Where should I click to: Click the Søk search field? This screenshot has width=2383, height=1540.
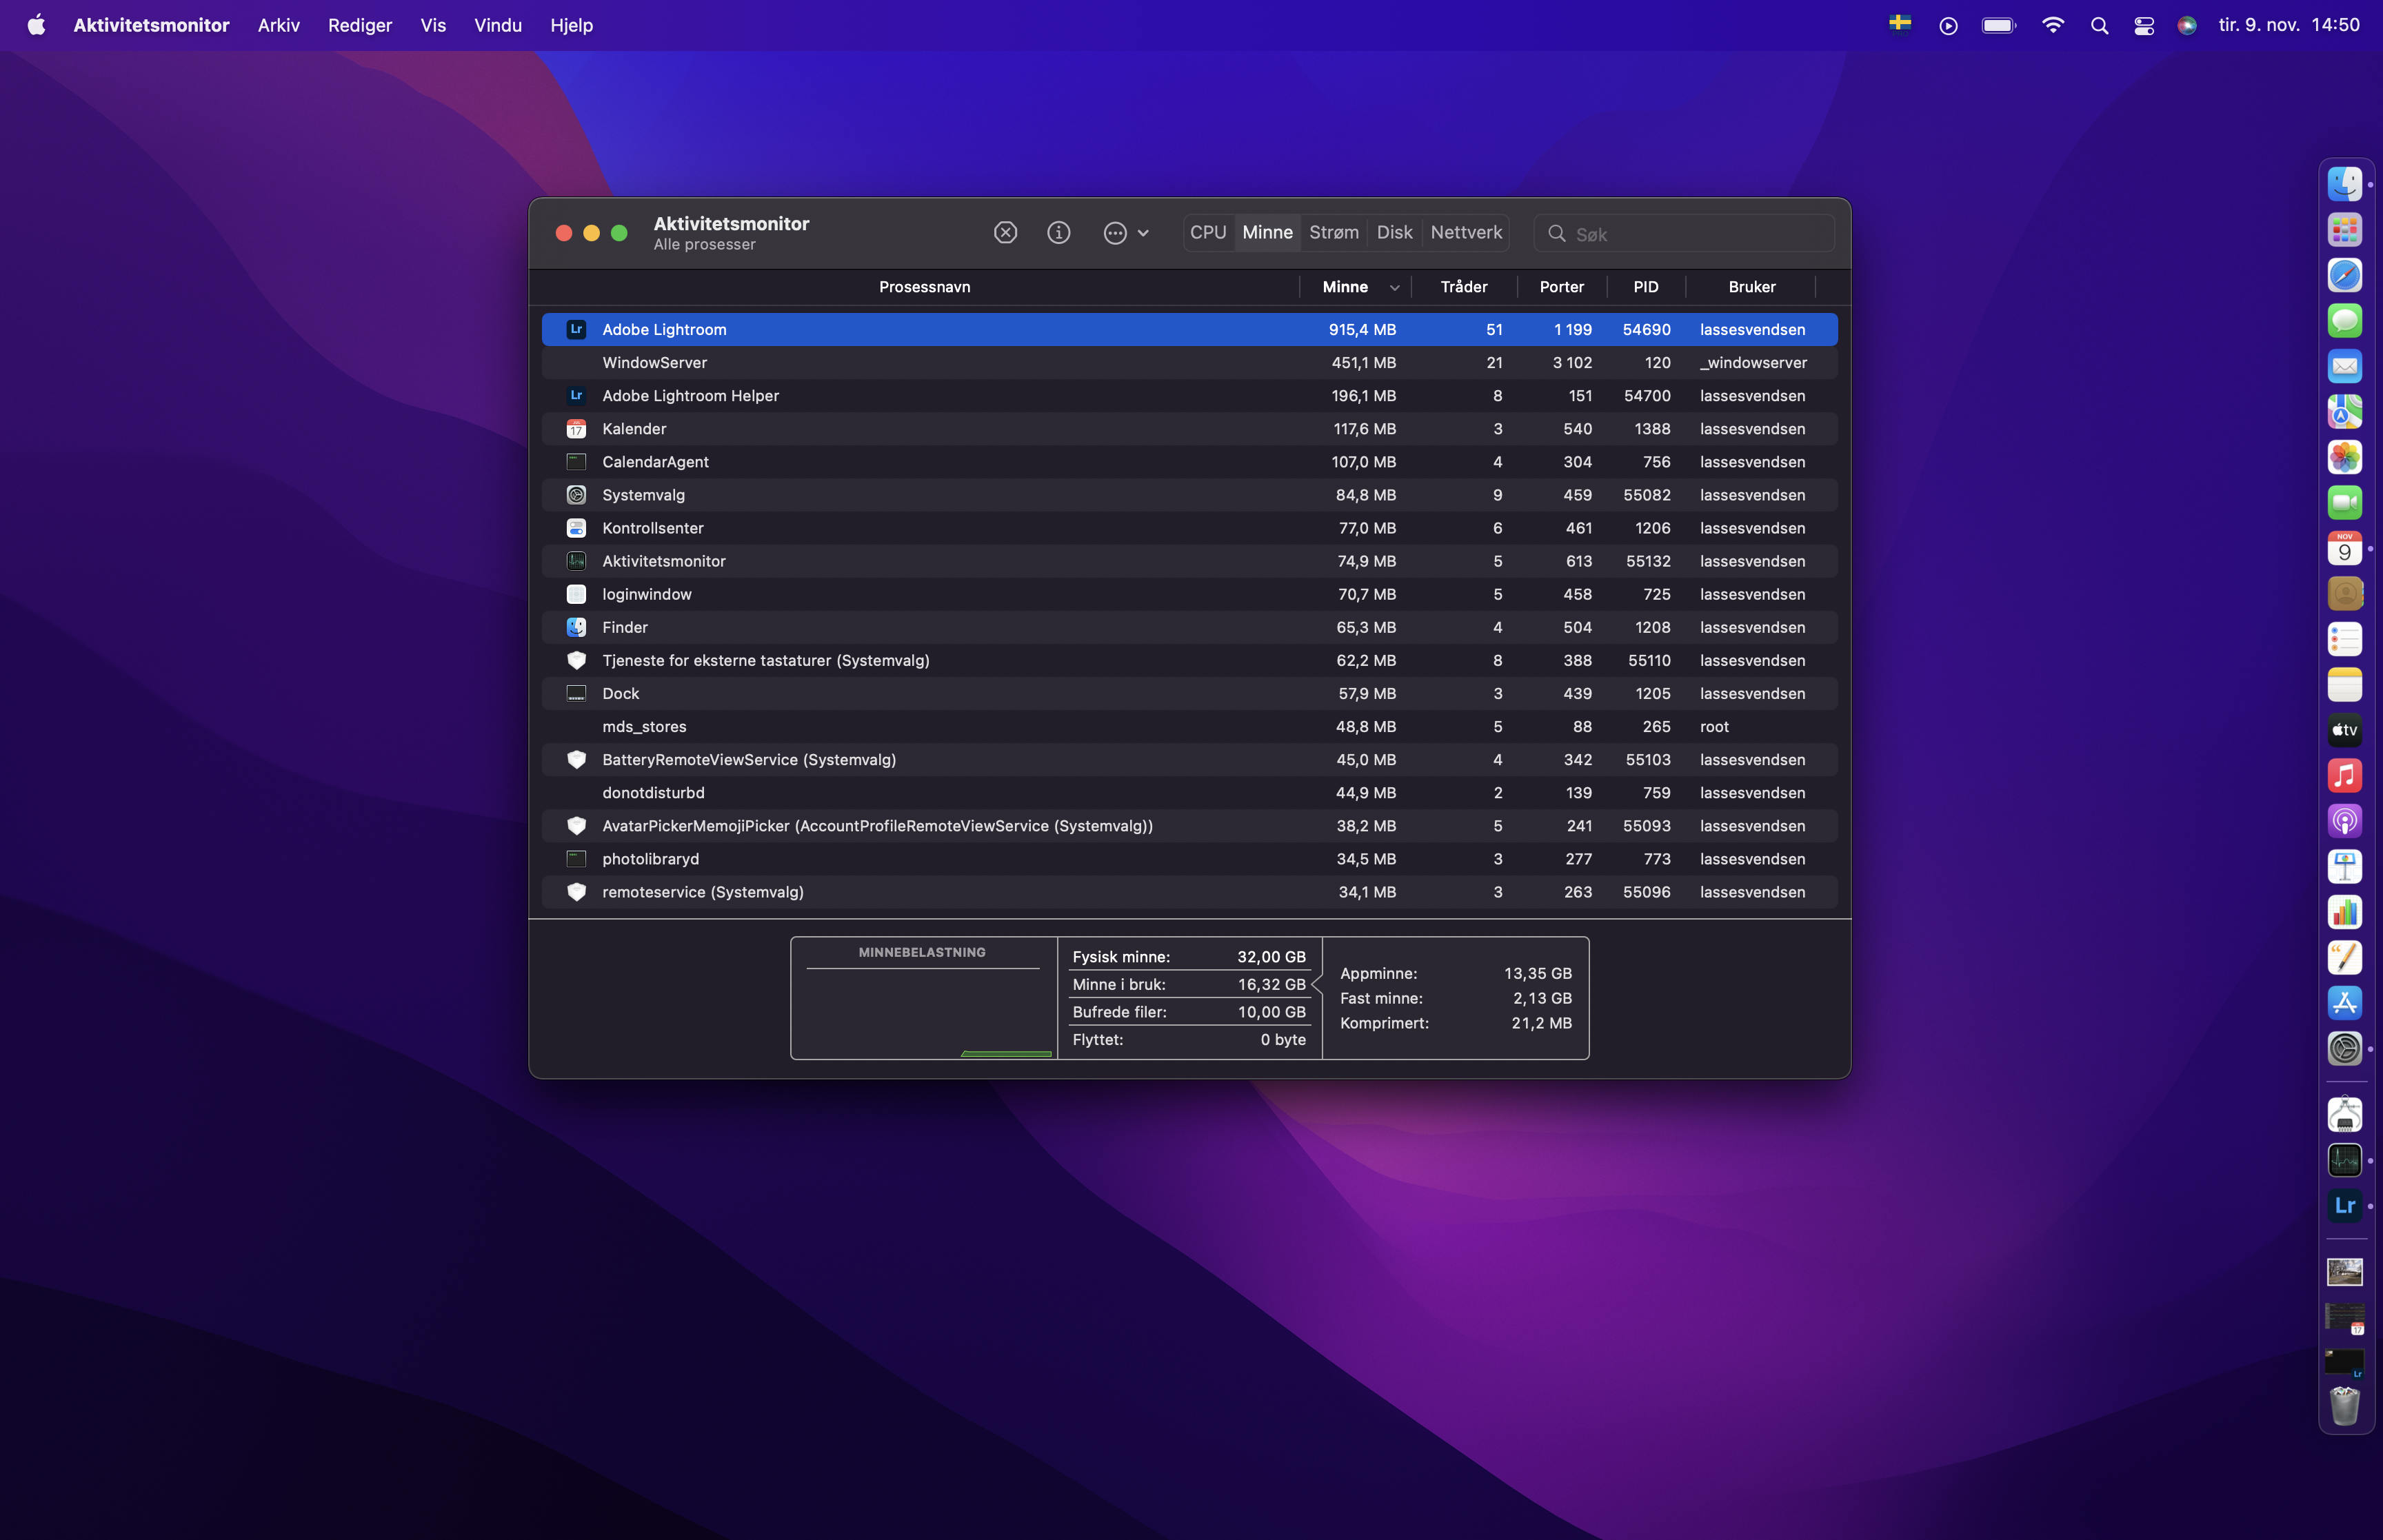tap(1684, 233)
